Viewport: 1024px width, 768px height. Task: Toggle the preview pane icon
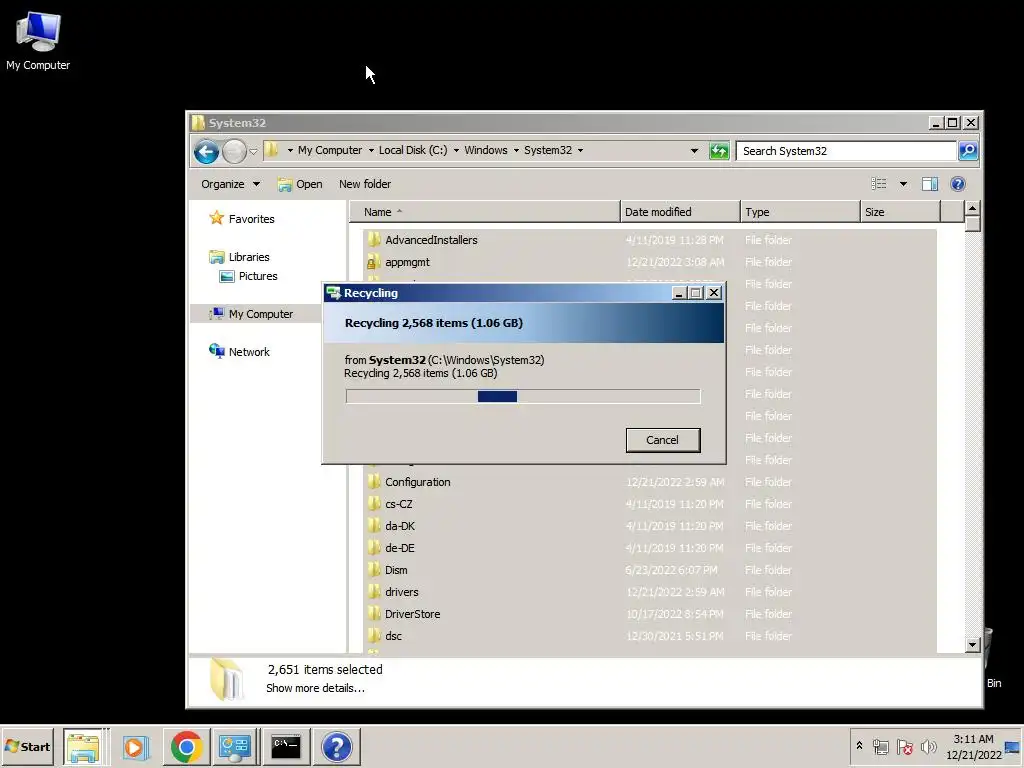(x=930, y=184)
